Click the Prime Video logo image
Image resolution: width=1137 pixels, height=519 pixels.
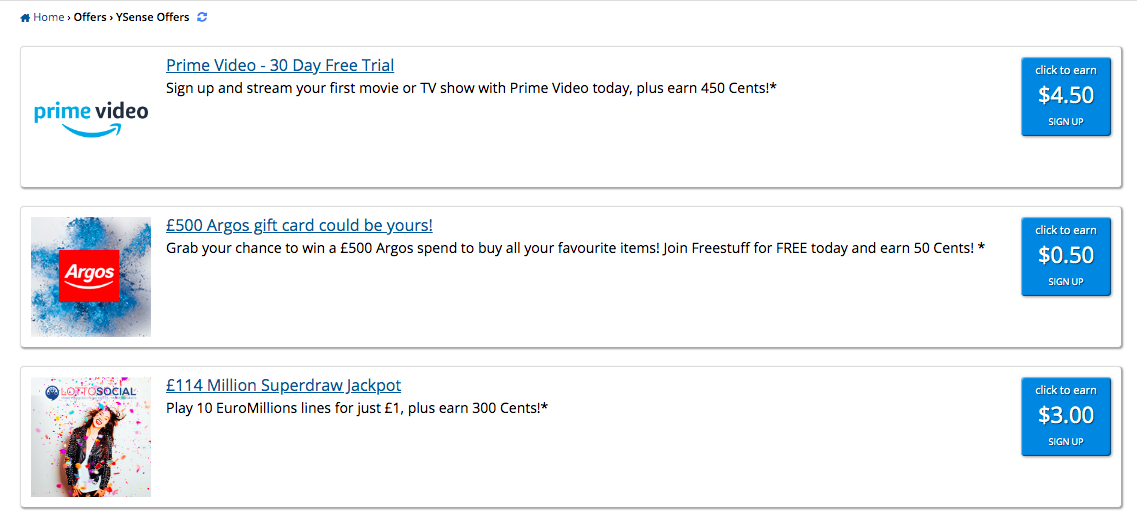(x=91, y=117)
